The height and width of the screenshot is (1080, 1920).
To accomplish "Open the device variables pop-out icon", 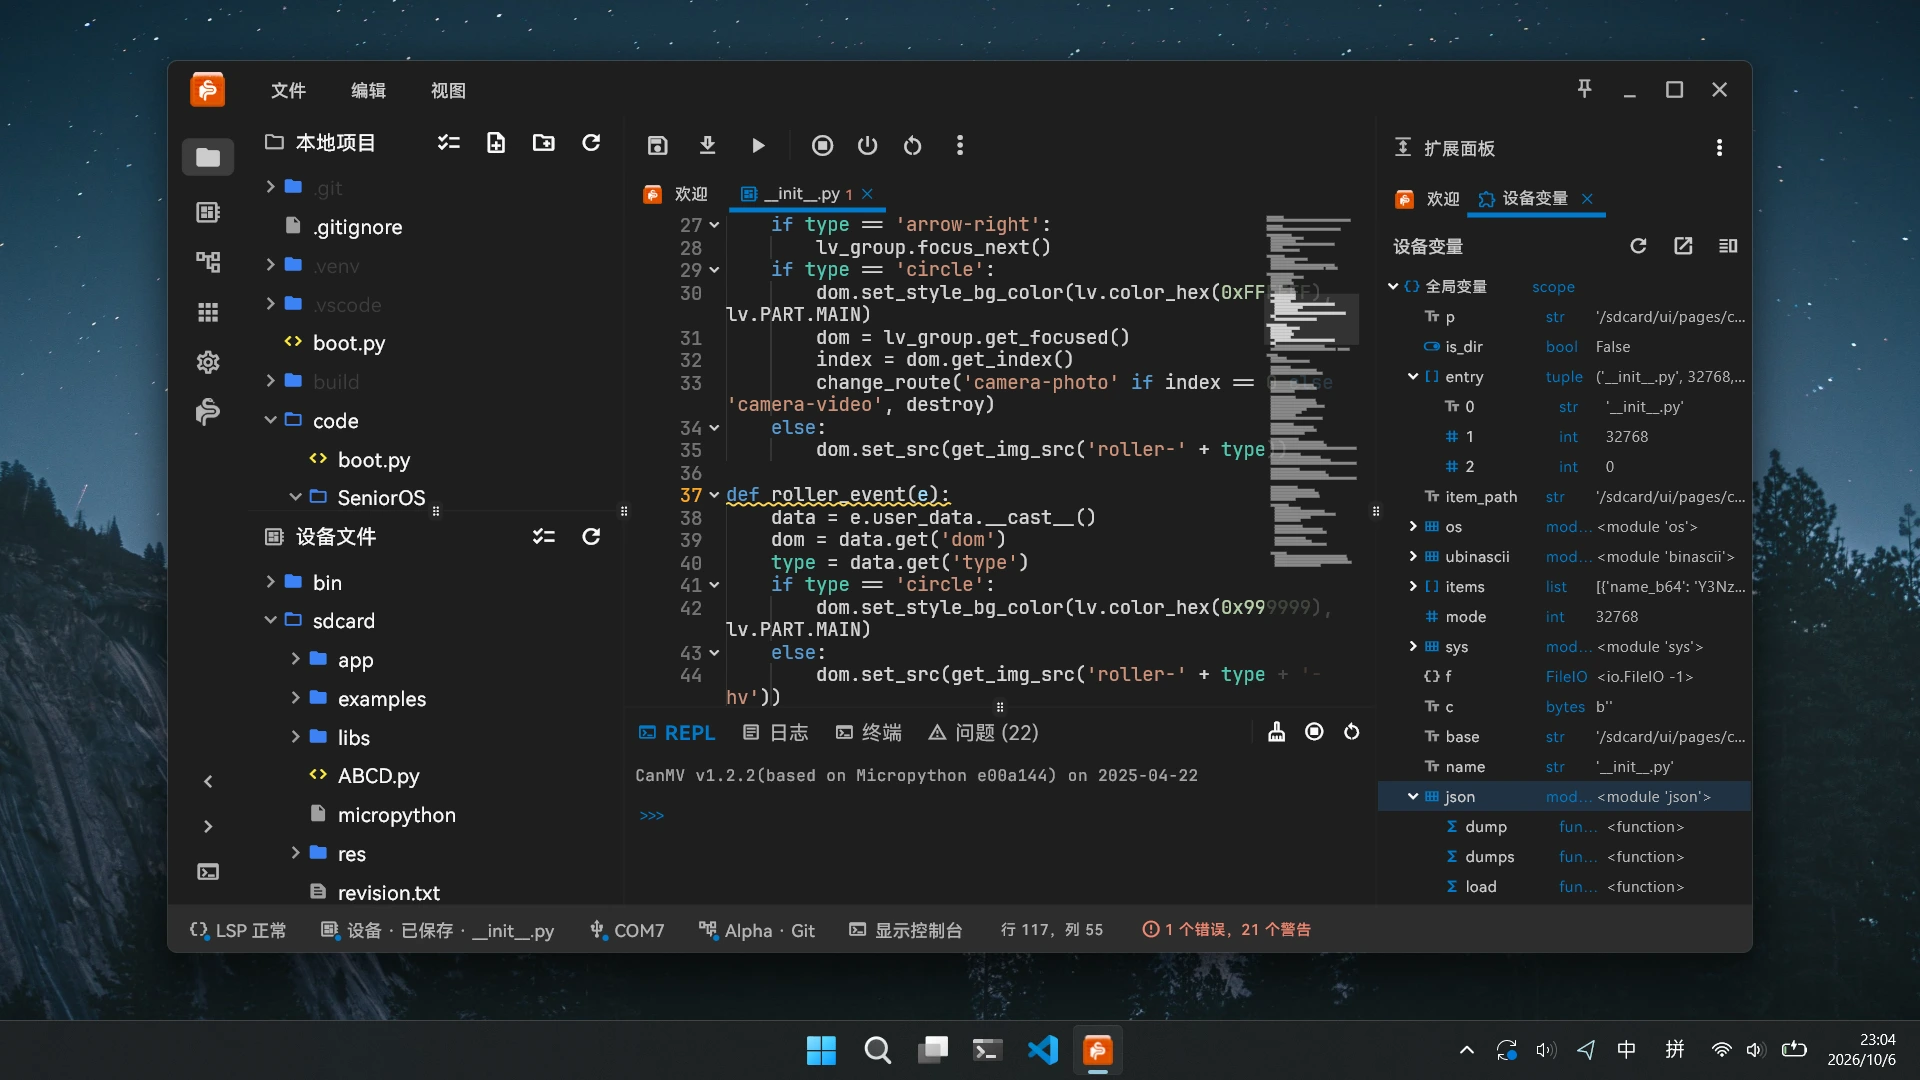I will point(1683,246).
